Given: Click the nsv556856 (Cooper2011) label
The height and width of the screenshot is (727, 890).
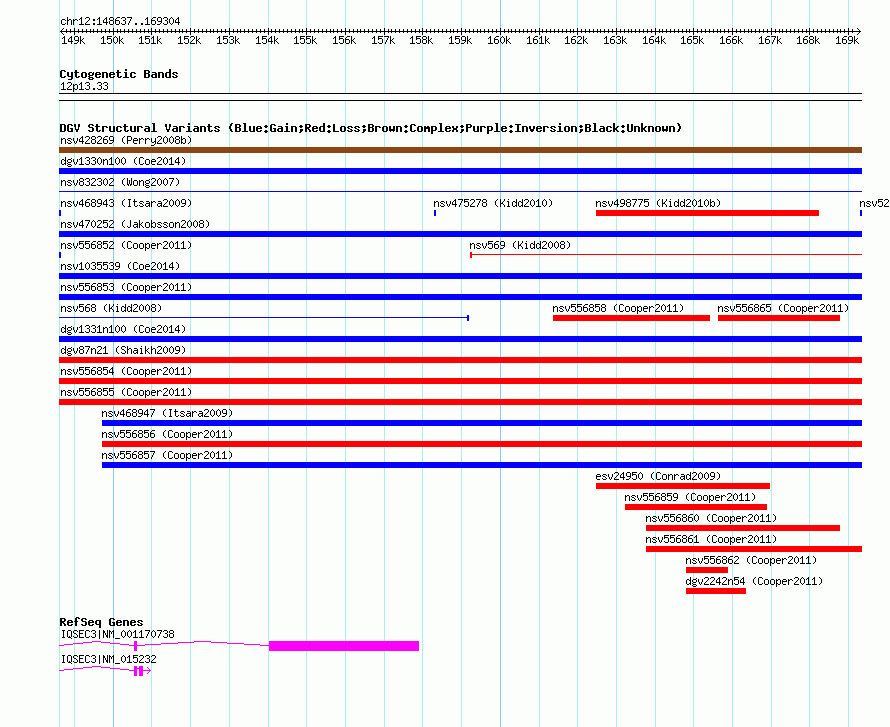Looking at the screenshot, I should pyautogui.click(x=167, y=434).
